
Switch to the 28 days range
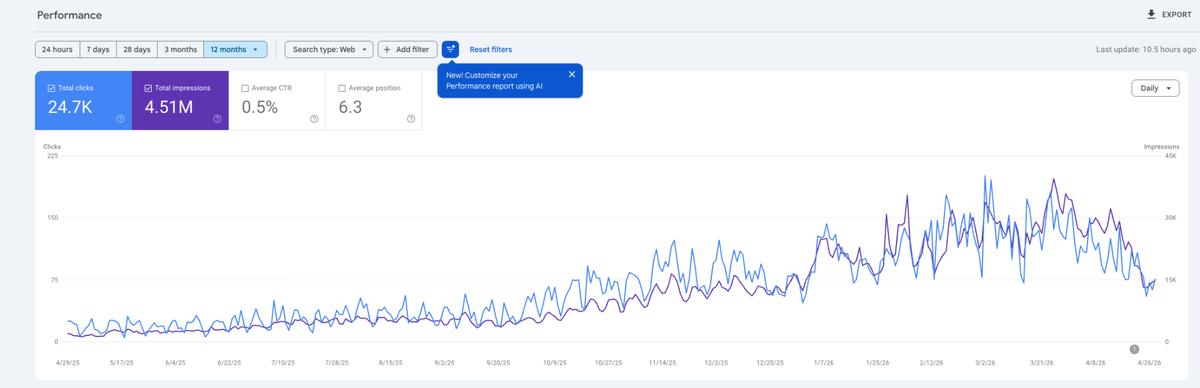click(136, 49)
